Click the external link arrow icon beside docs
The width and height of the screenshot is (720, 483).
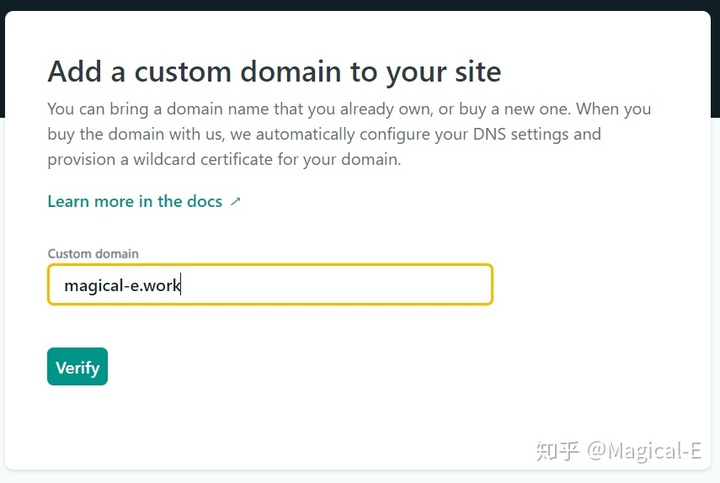click(235, 202)
